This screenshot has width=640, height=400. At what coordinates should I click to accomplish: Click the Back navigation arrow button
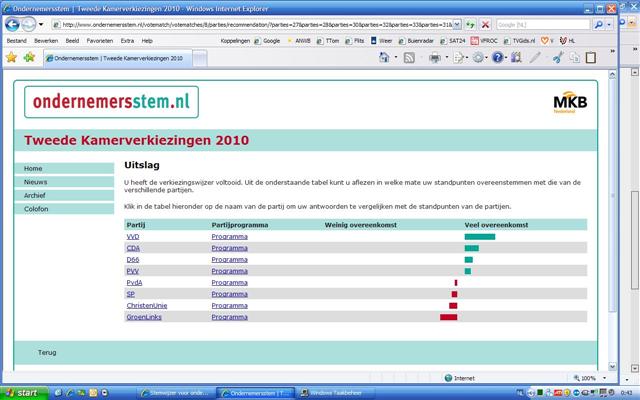pos(13,24)
